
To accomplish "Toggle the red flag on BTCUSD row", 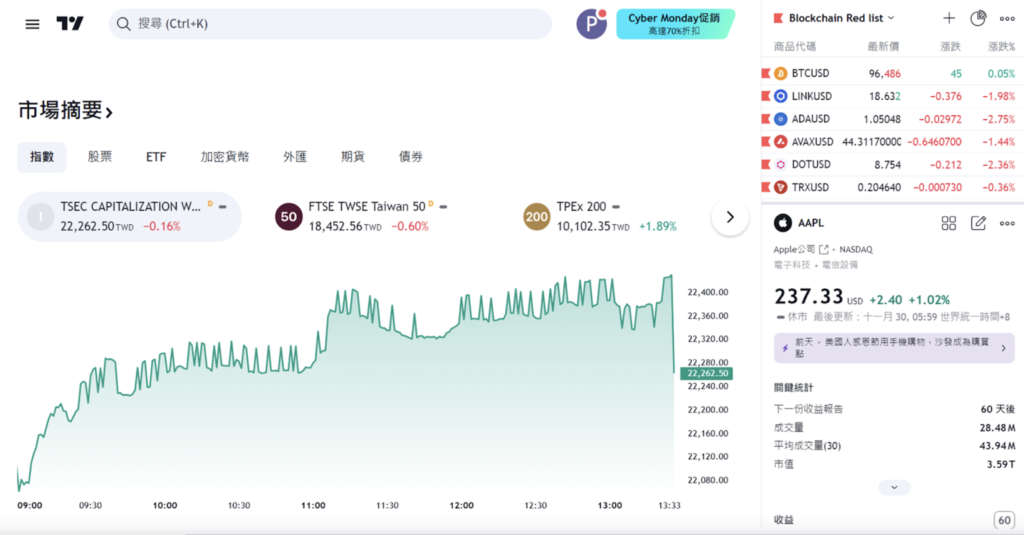I will 766,73.
